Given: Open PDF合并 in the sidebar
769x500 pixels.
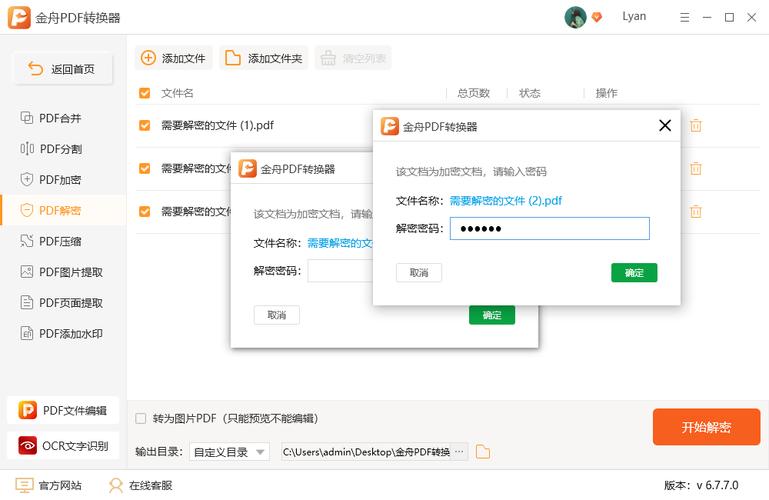Looking at the screenshot, I should pyautogui.click(x=51, y=118).
